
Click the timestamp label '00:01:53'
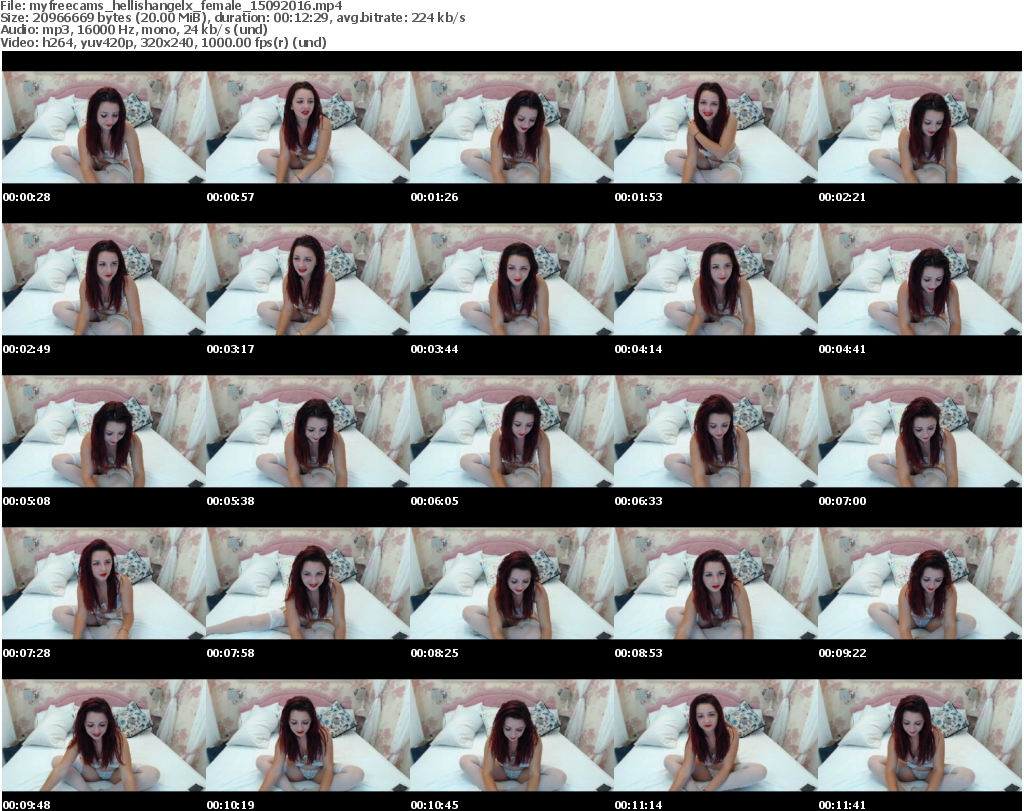[638, 197]
